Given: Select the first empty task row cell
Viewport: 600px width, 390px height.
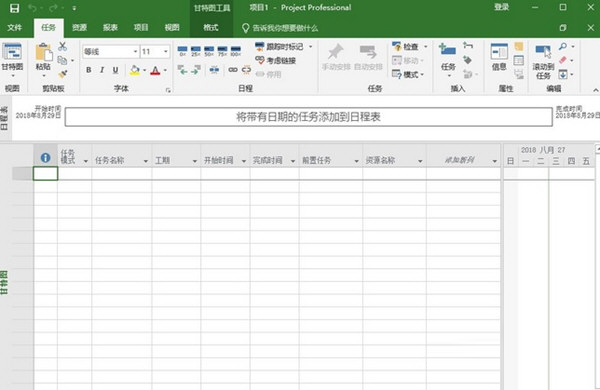Looking at the screenshot, I should pos(46,173).
